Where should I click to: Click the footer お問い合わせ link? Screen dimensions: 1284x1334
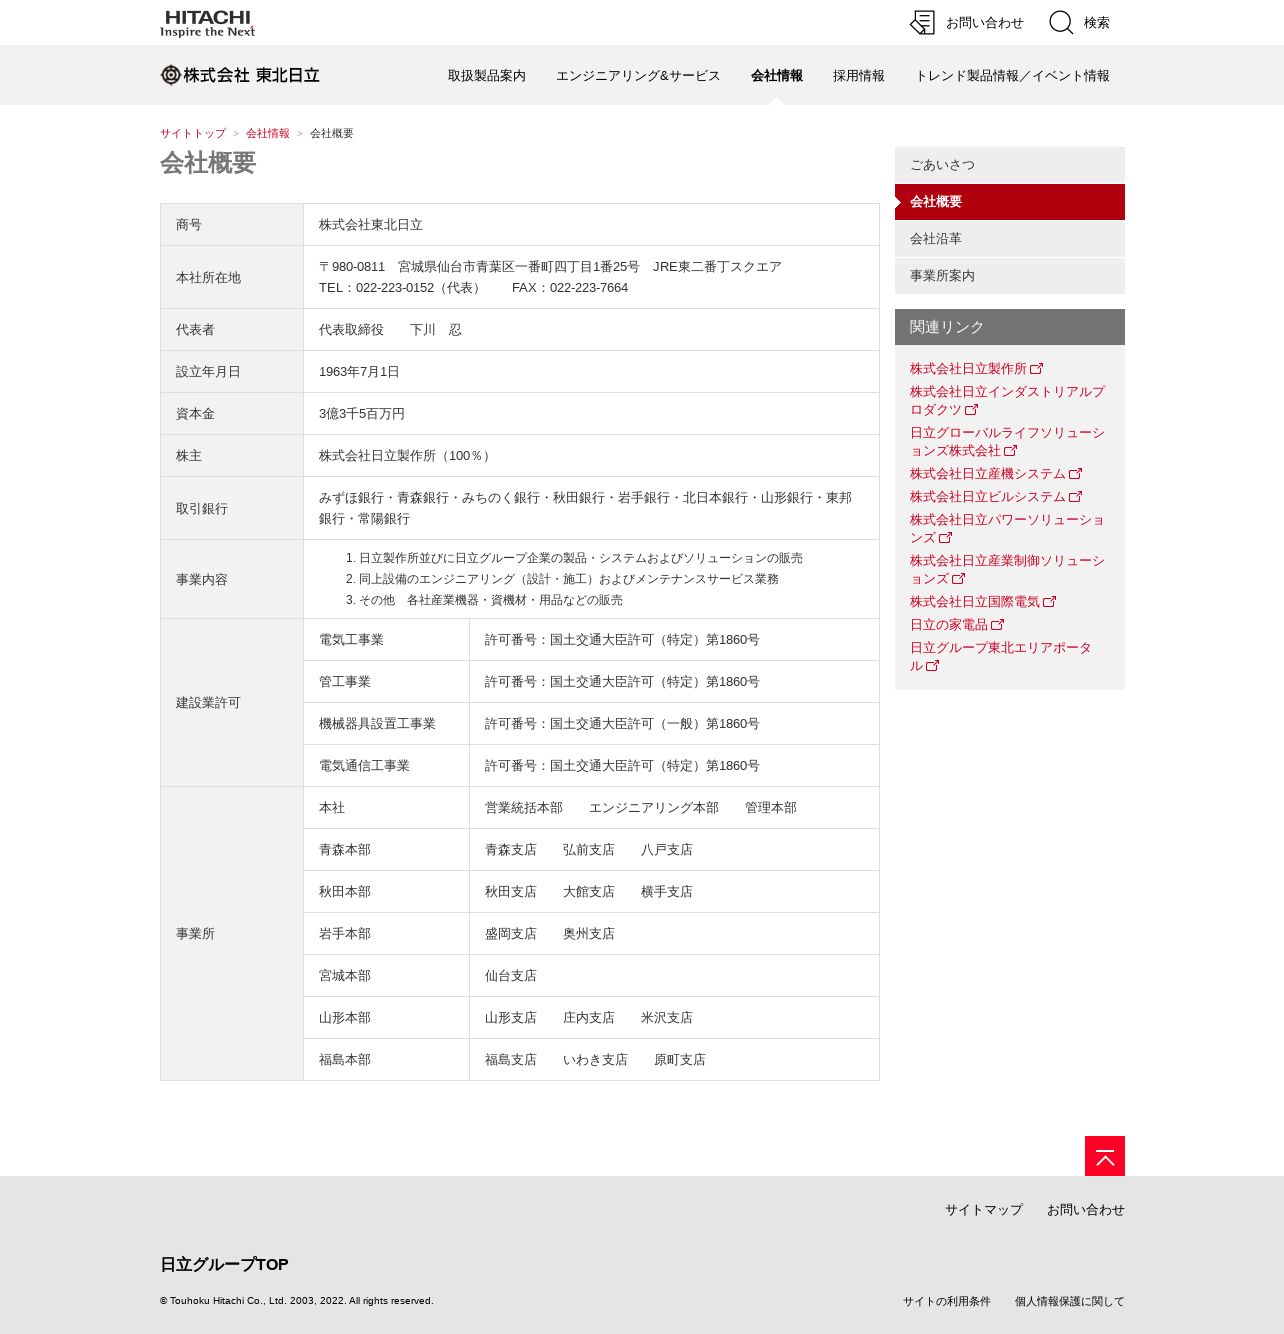coord(1086,1210)
